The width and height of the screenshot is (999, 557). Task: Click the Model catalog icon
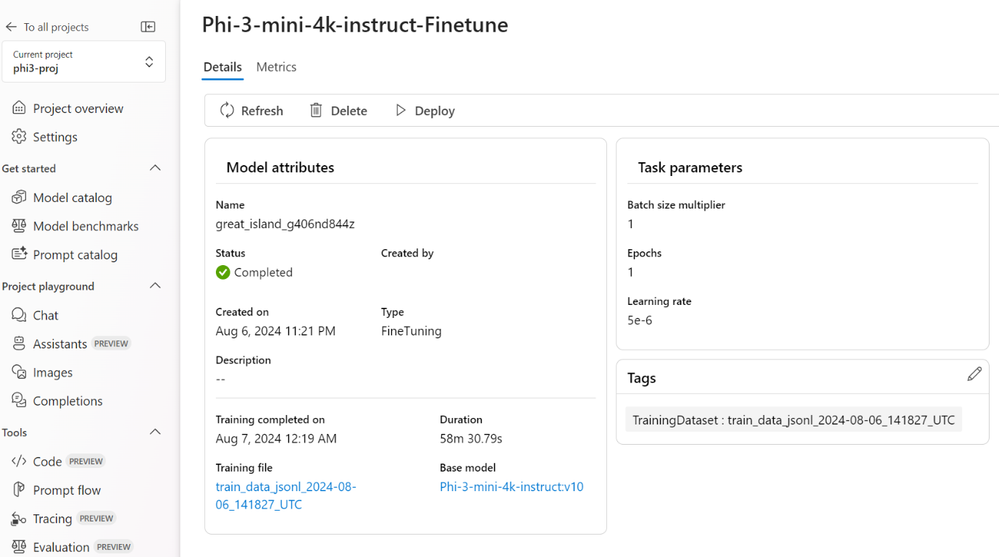(19, 197)
